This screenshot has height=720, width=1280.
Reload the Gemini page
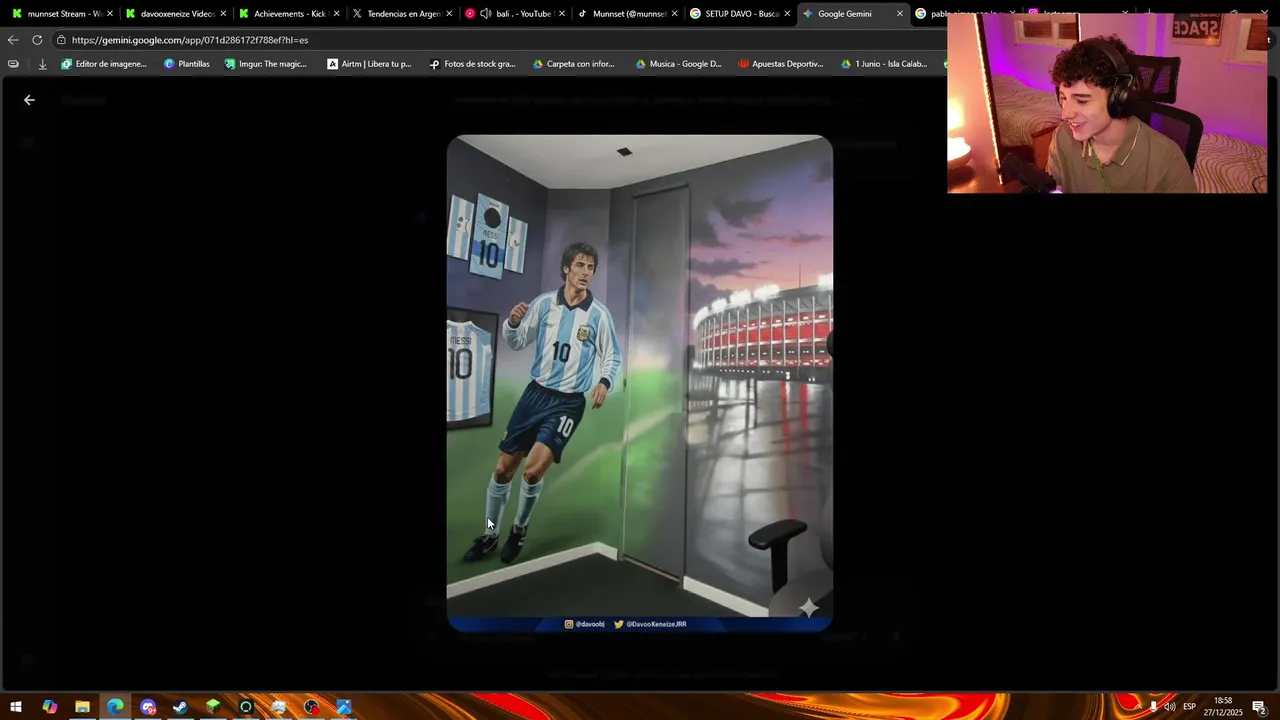click(37, 40)
